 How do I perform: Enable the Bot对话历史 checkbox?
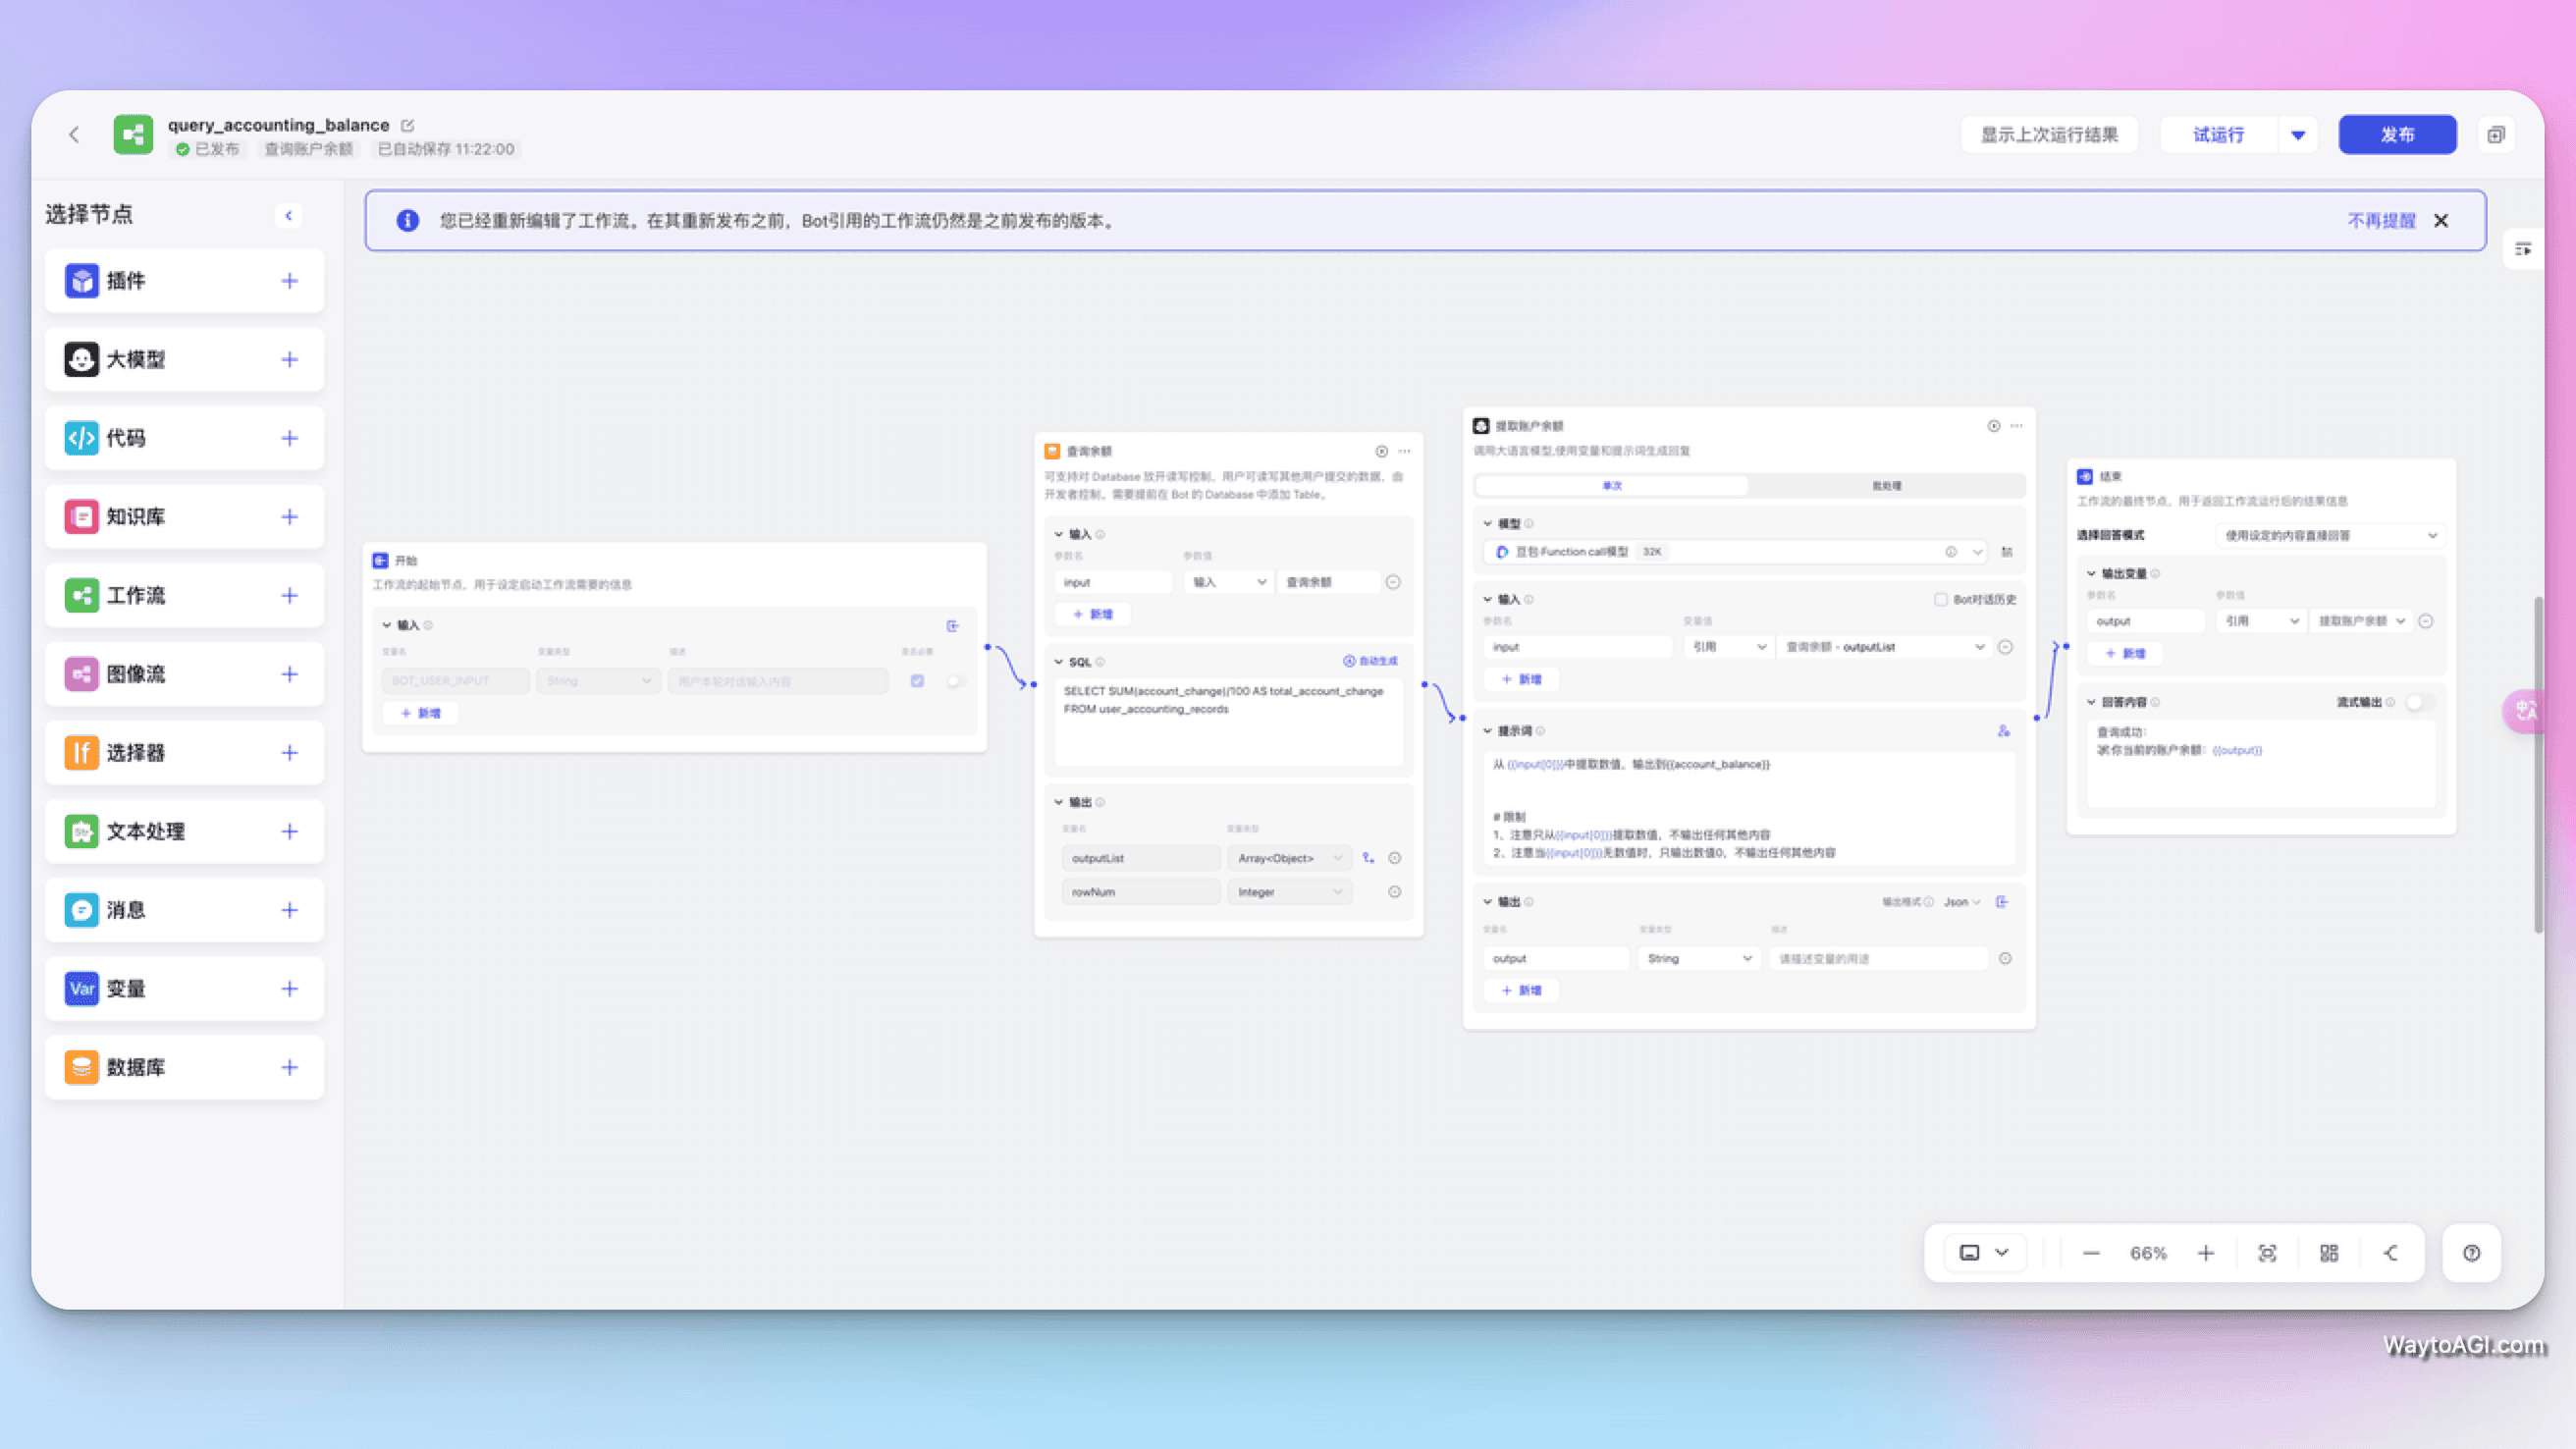pos(1941,599)
